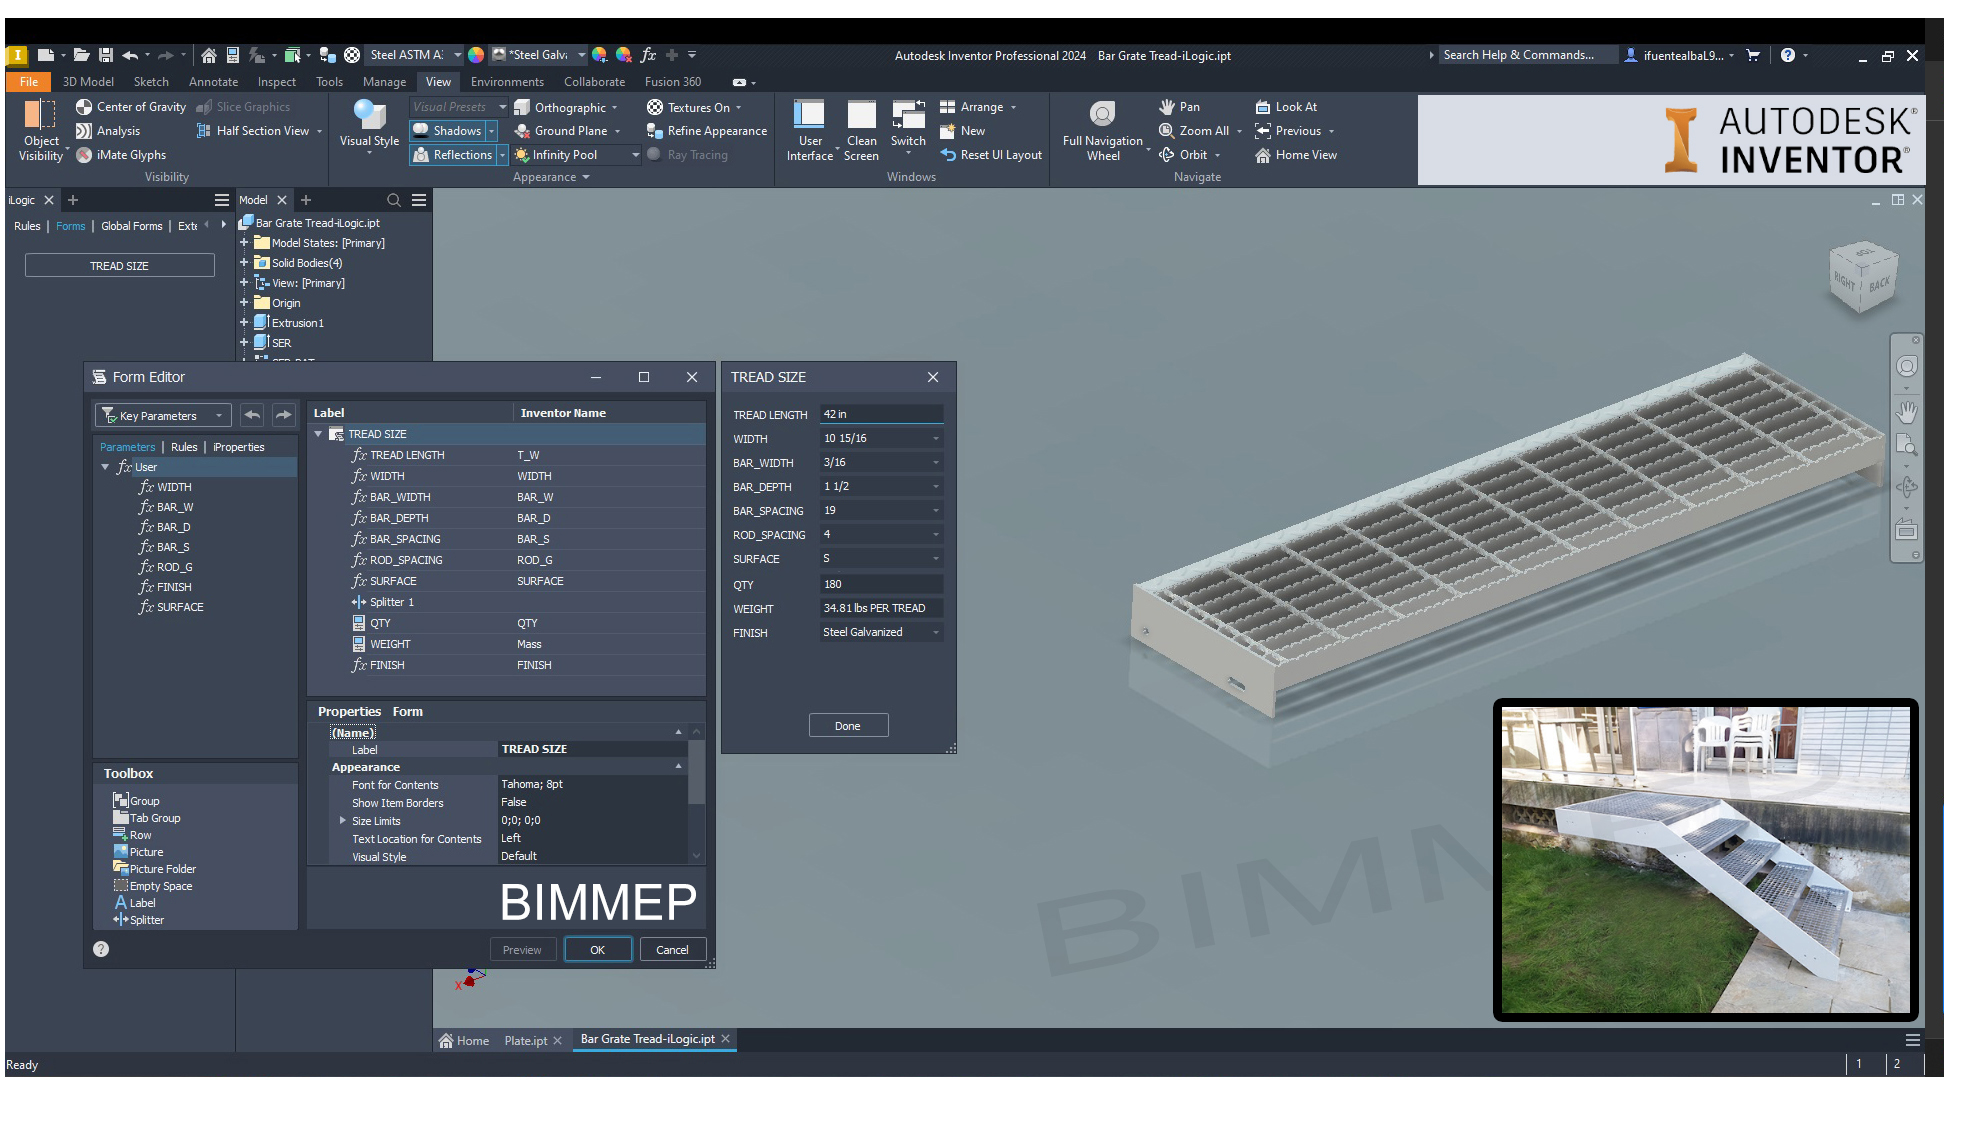The image size is (1969, 1142).
Task: Switch to the Manage ribbon tab
Action: coord(384,82)
